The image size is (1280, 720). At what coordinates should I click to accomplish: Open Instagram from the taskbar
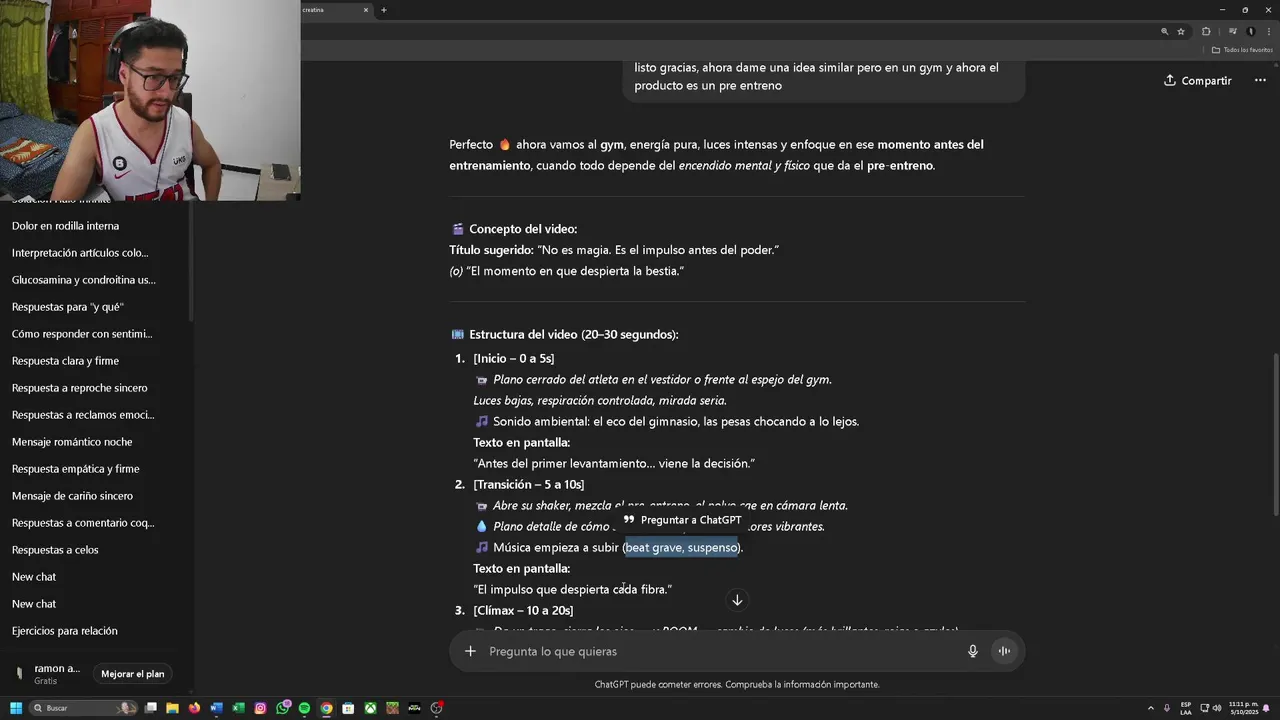(x=260, y=708)
